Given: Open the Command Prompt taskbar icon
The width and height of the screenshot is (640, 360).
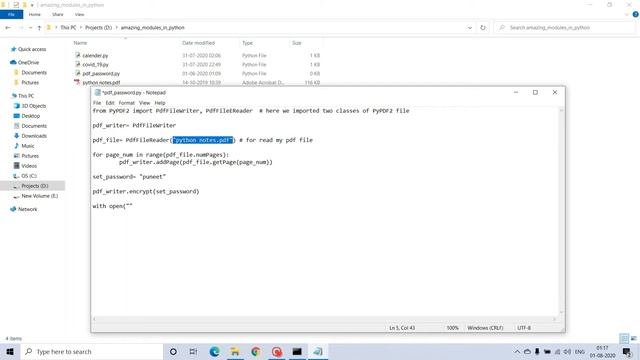Looking at the screenshot, I should point(297,351).
